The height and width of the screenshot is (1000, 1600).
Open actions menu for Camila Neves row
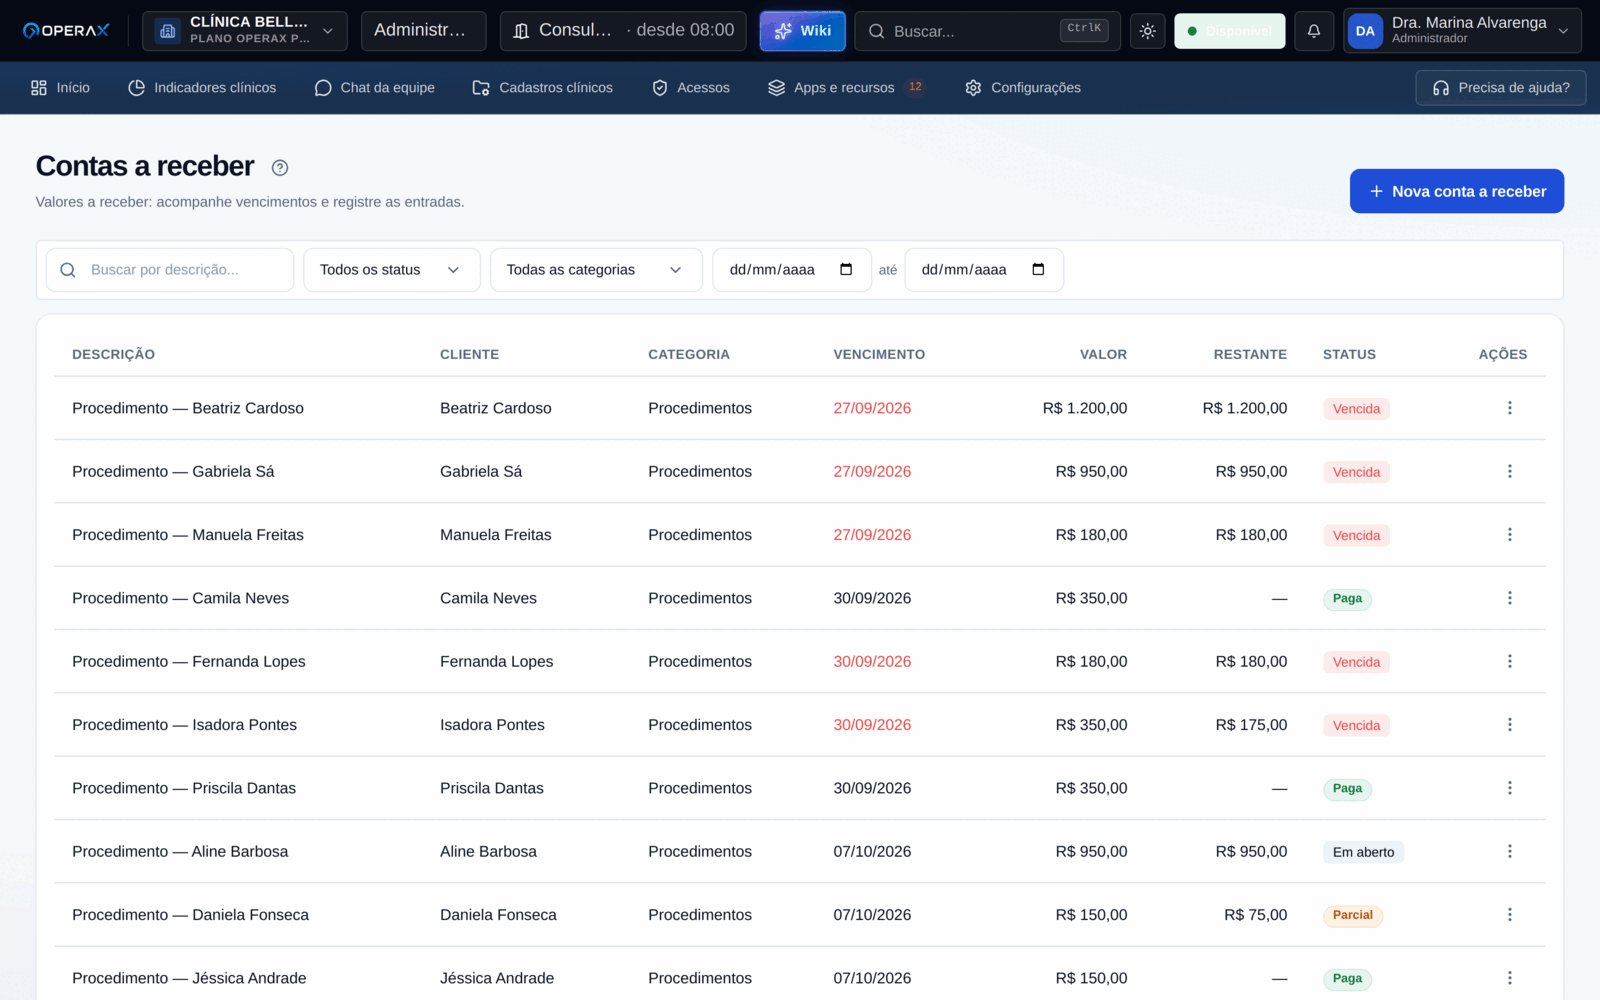(1509, 598)
